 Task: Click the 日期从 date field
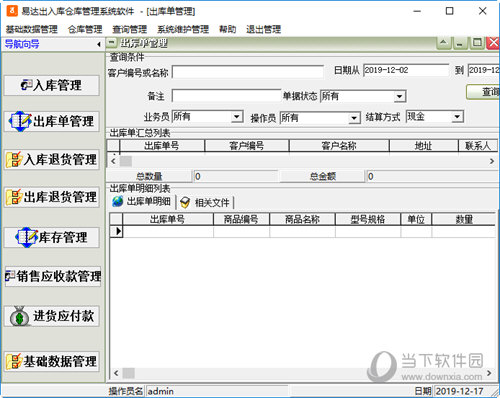tap(406, 70)
